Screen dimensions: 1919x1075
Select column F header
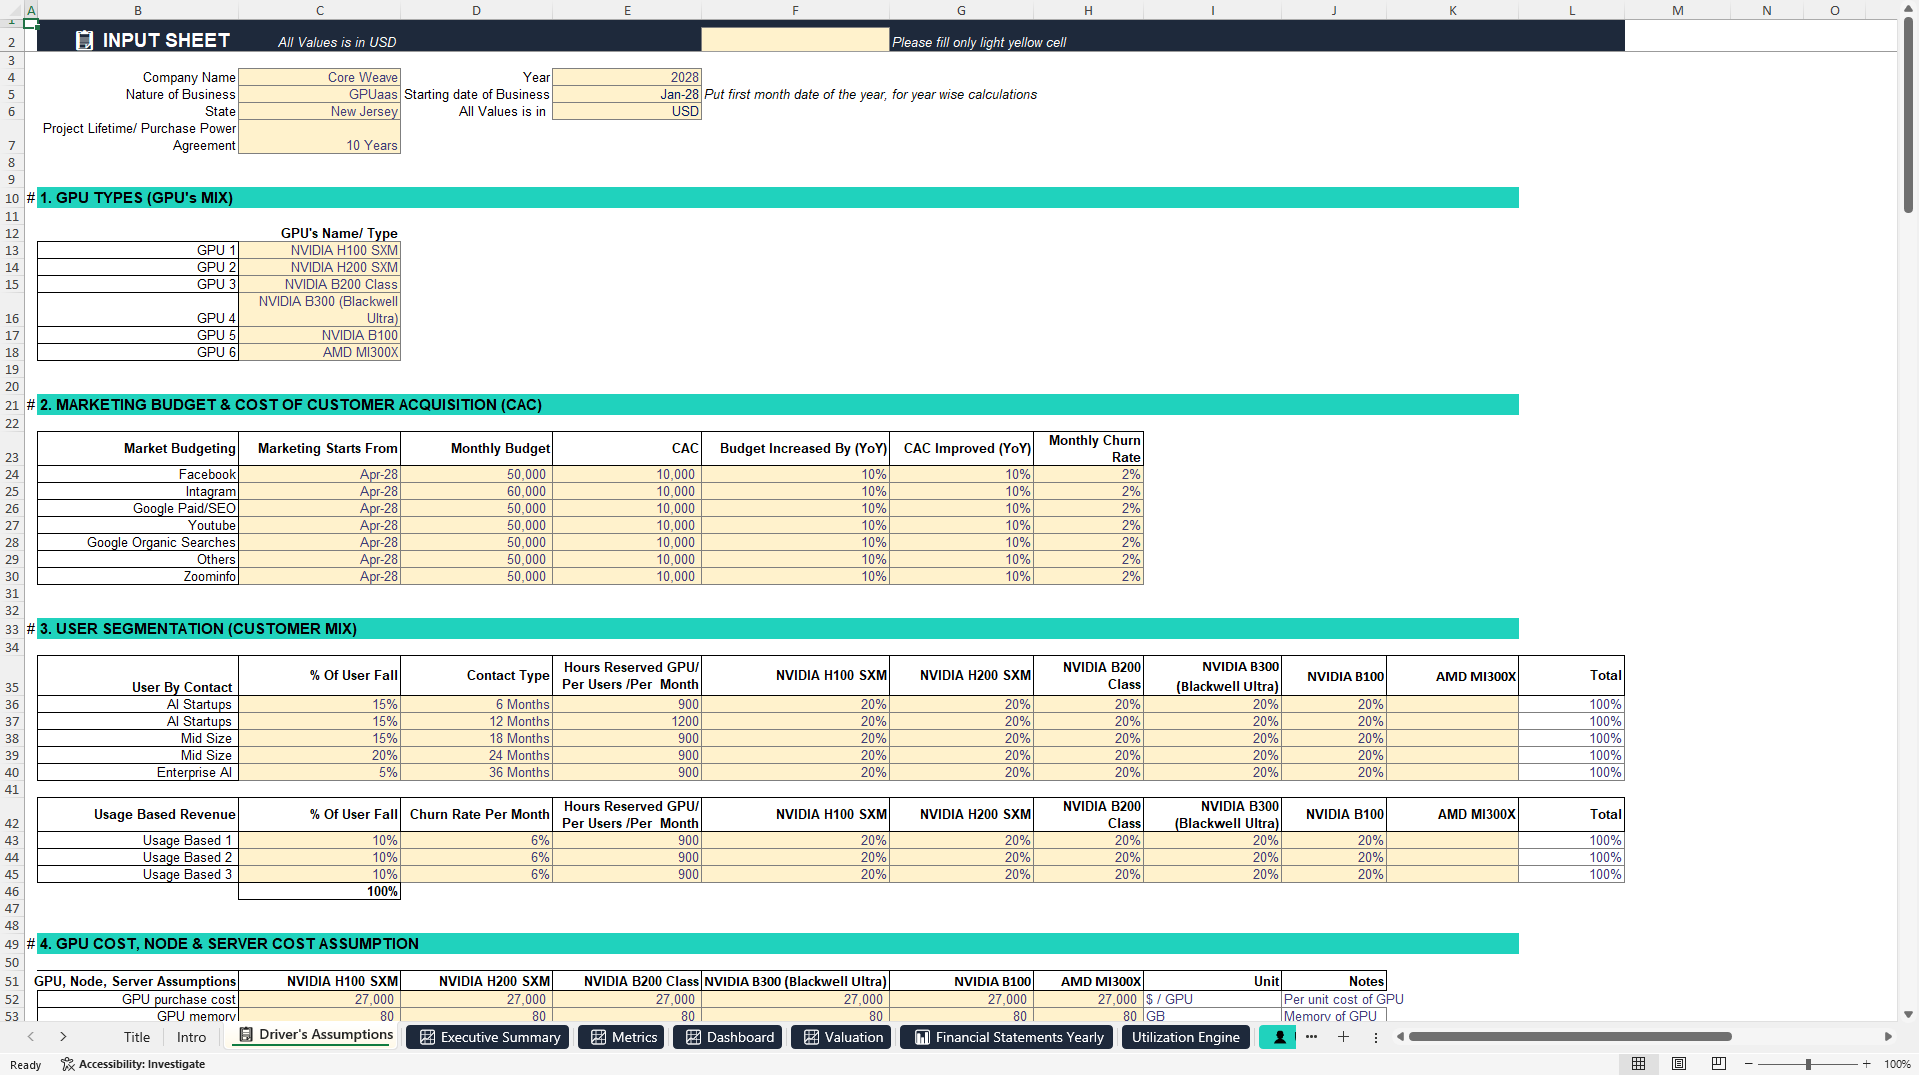click(795, 10)
